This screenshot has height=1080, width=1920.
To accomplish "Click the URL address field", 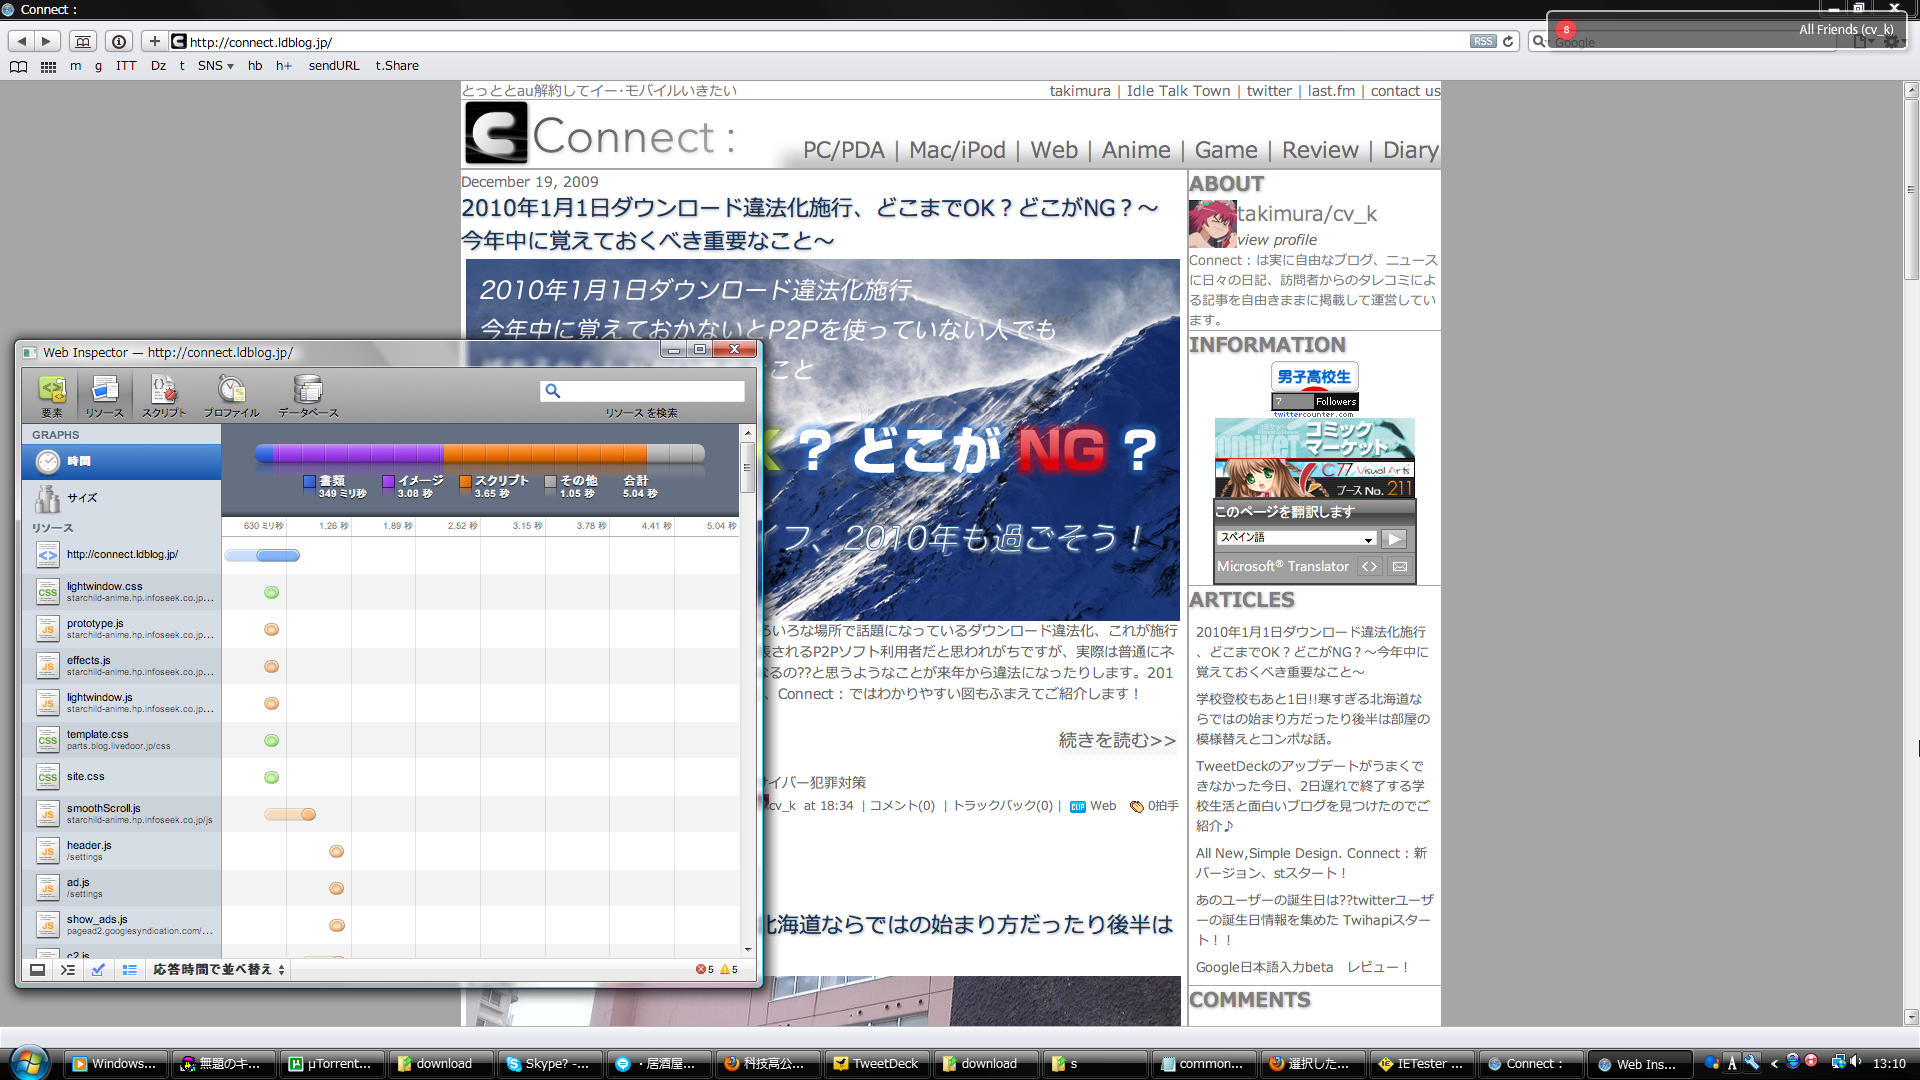I will point(820,42).
